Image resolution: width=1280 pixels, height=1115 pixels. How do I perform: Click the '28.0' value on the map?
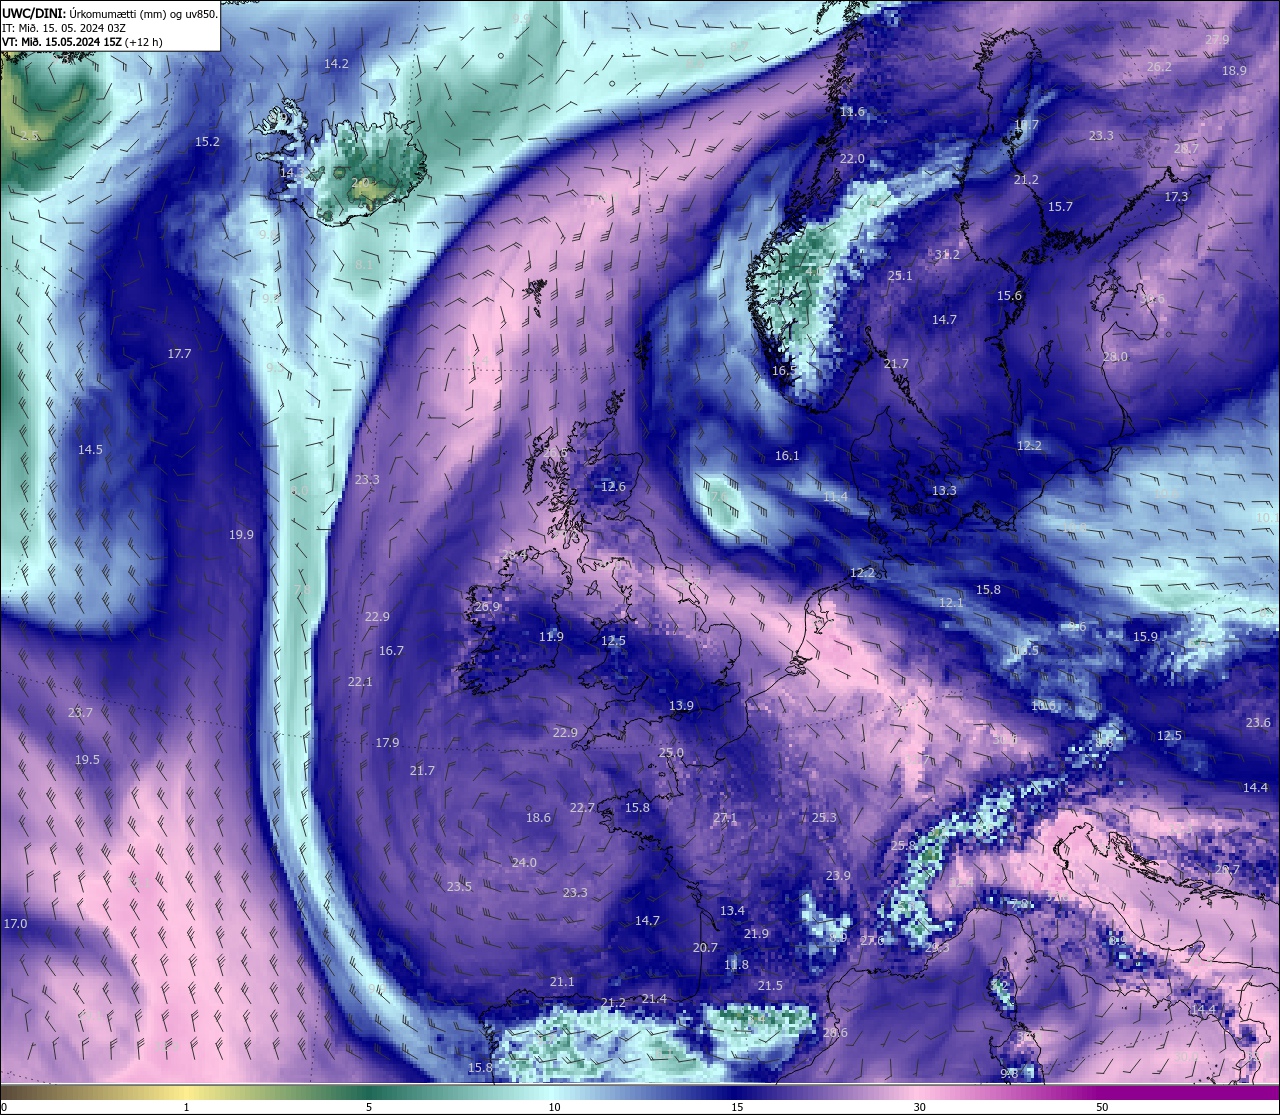pos(1115,357)
